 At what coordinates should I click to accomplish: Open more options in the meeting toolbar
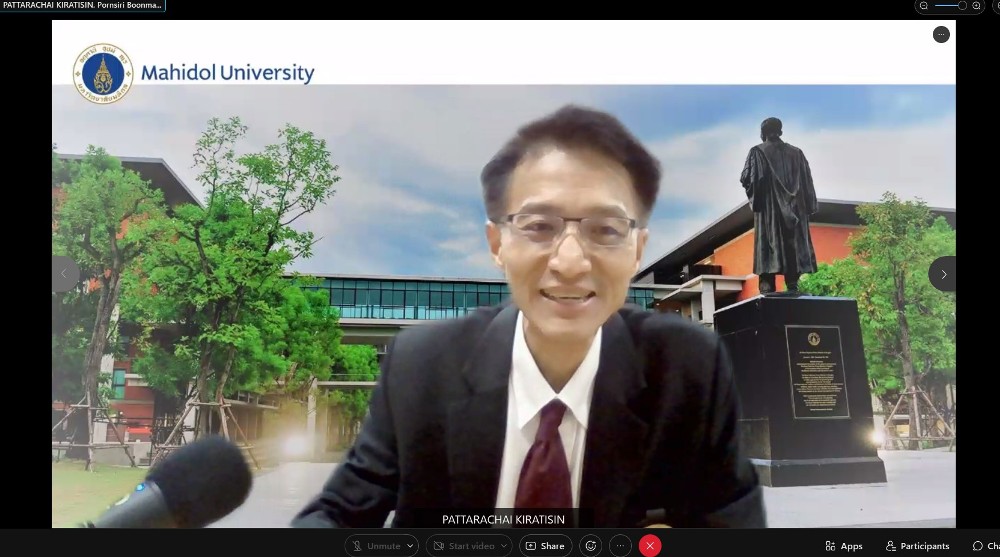click(x=621, y=546)
